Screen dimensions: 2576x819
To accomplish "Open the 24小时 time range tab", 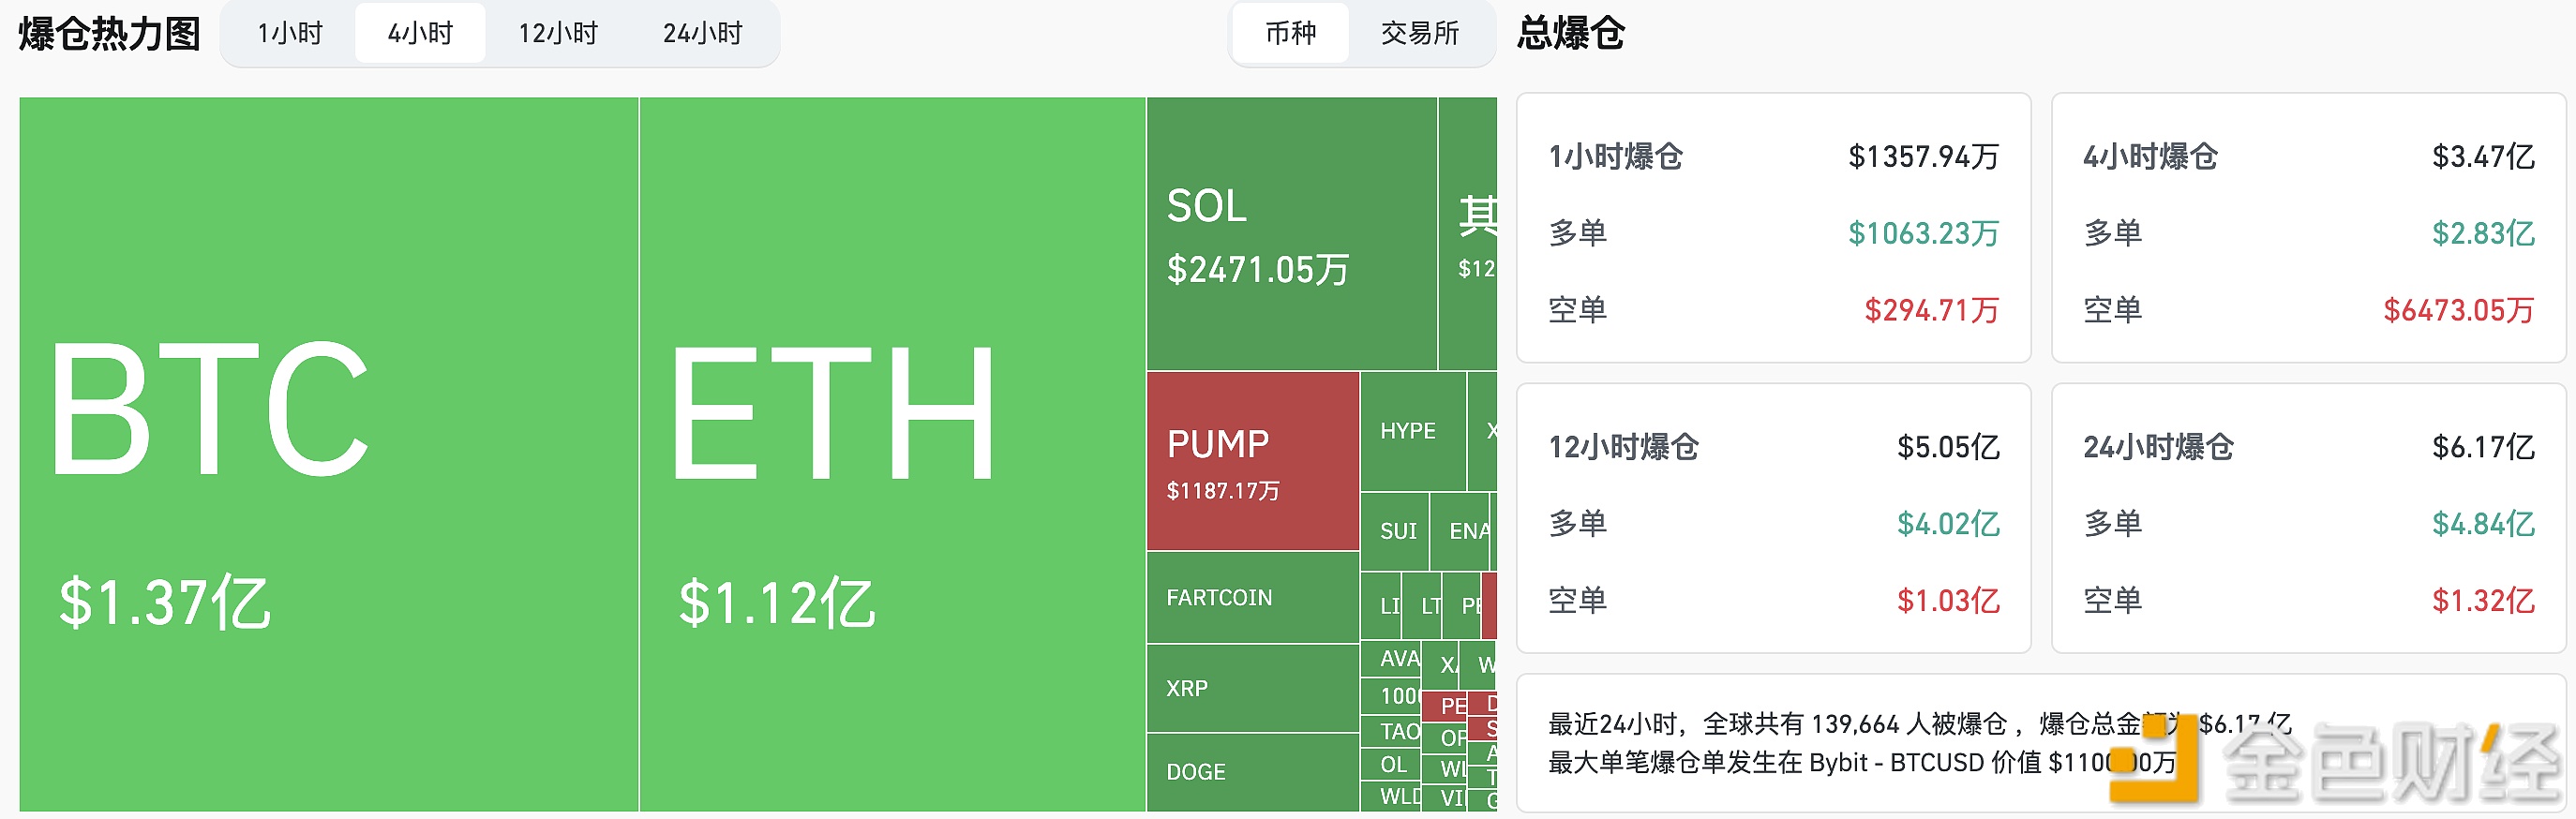I will (x=702, y=34).
